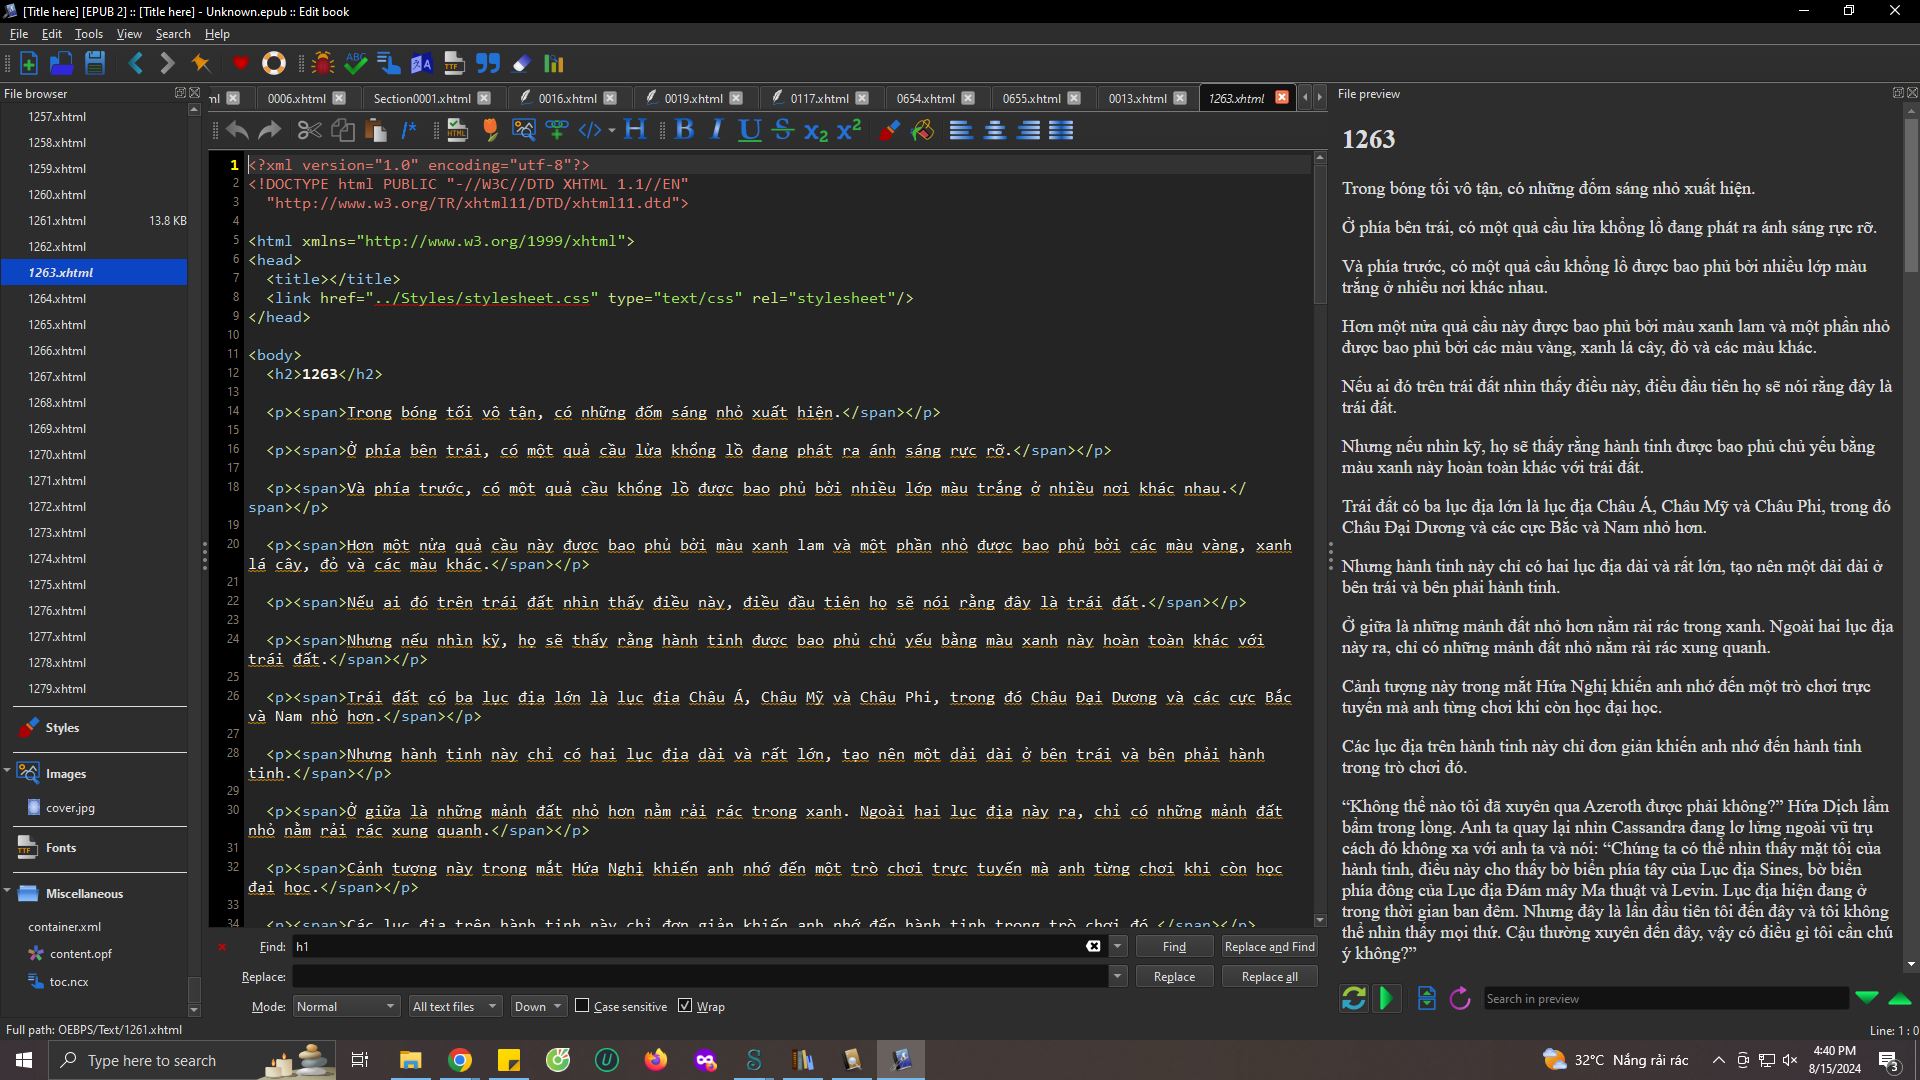Click the New file toolbar icon
The image size is (1920, 1080).
pos(29,64)
